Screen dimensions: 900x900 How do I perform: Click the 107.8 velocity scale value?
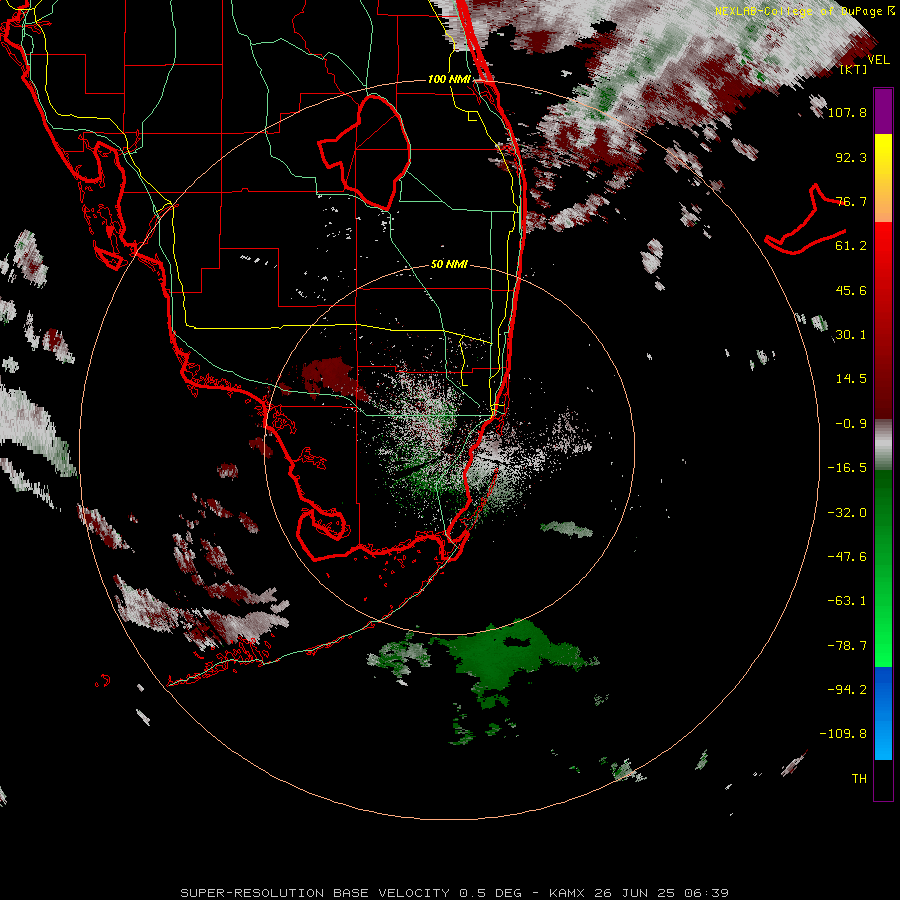(847, 112)
